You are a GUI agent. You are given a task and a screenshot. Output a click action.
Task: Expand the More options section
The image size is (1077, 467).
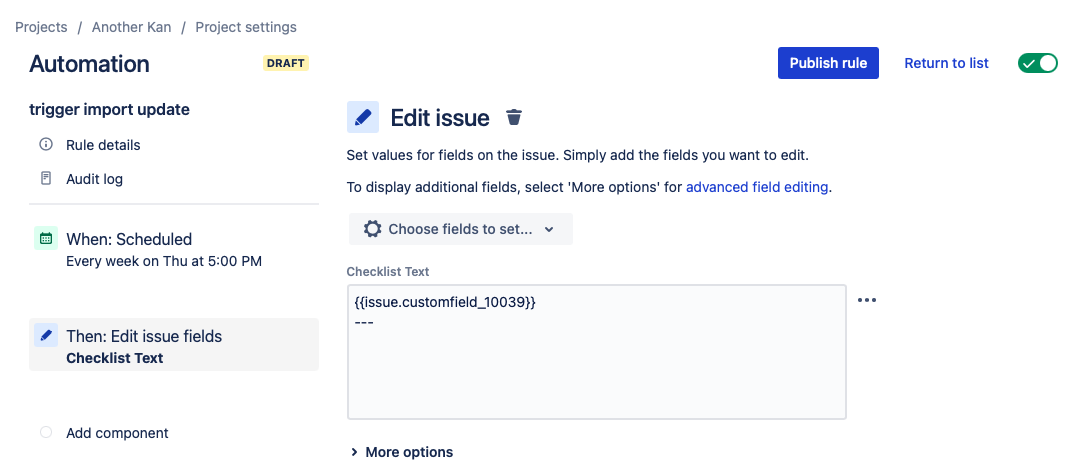[401, 452]
